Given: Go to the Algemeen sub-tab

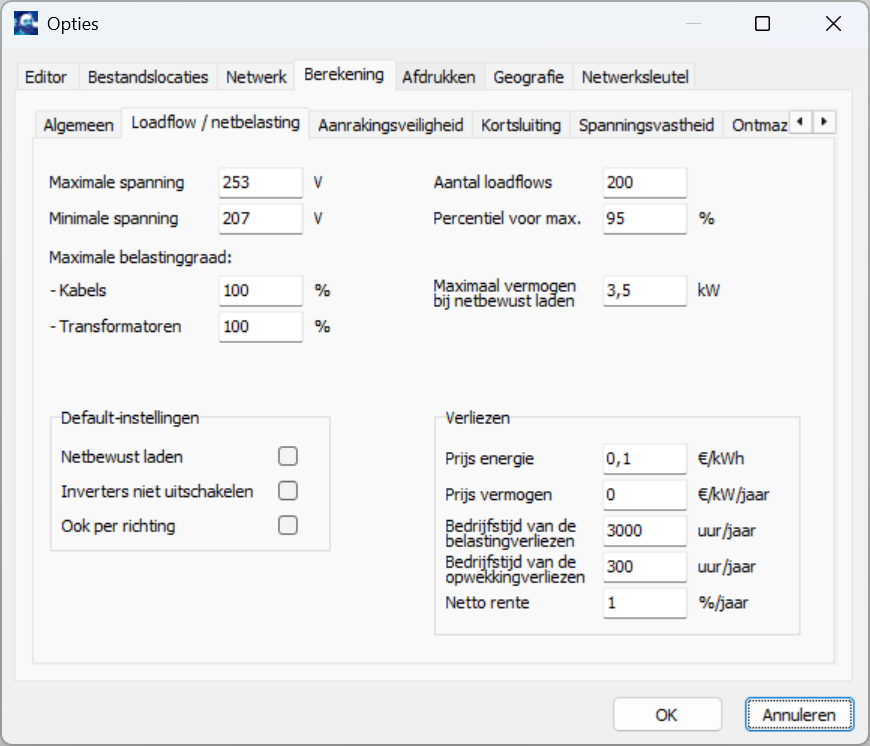Looking at the screenshot, I should 78,125.
